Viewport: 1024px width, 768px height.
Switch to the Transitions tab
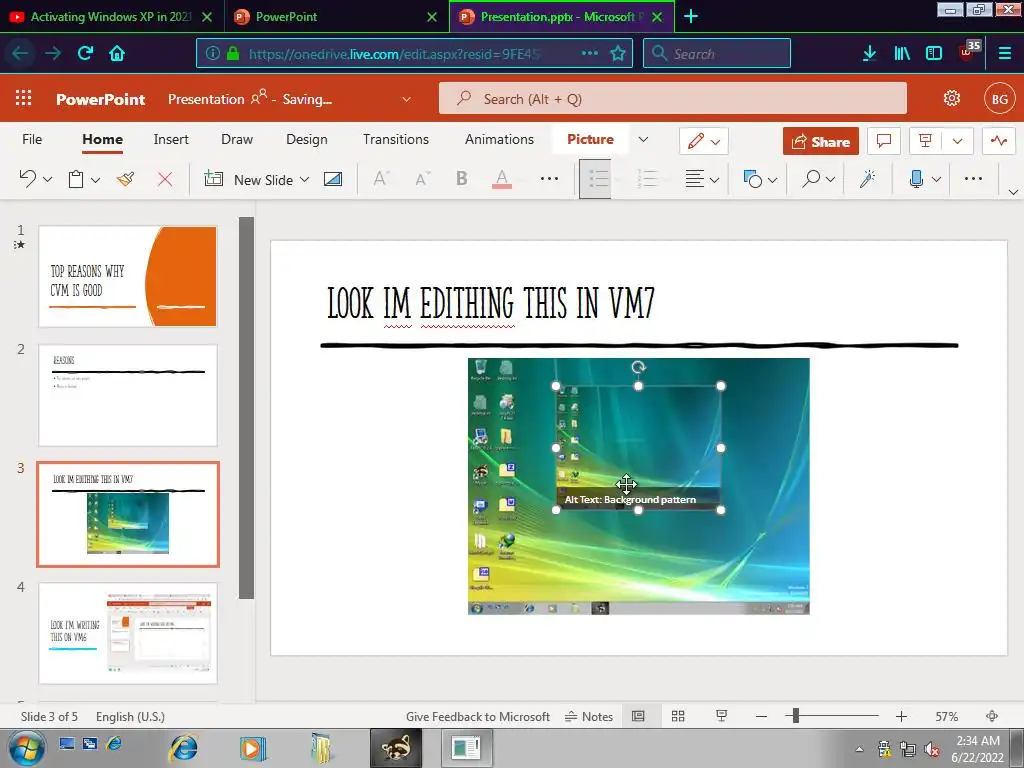[396, 139]
